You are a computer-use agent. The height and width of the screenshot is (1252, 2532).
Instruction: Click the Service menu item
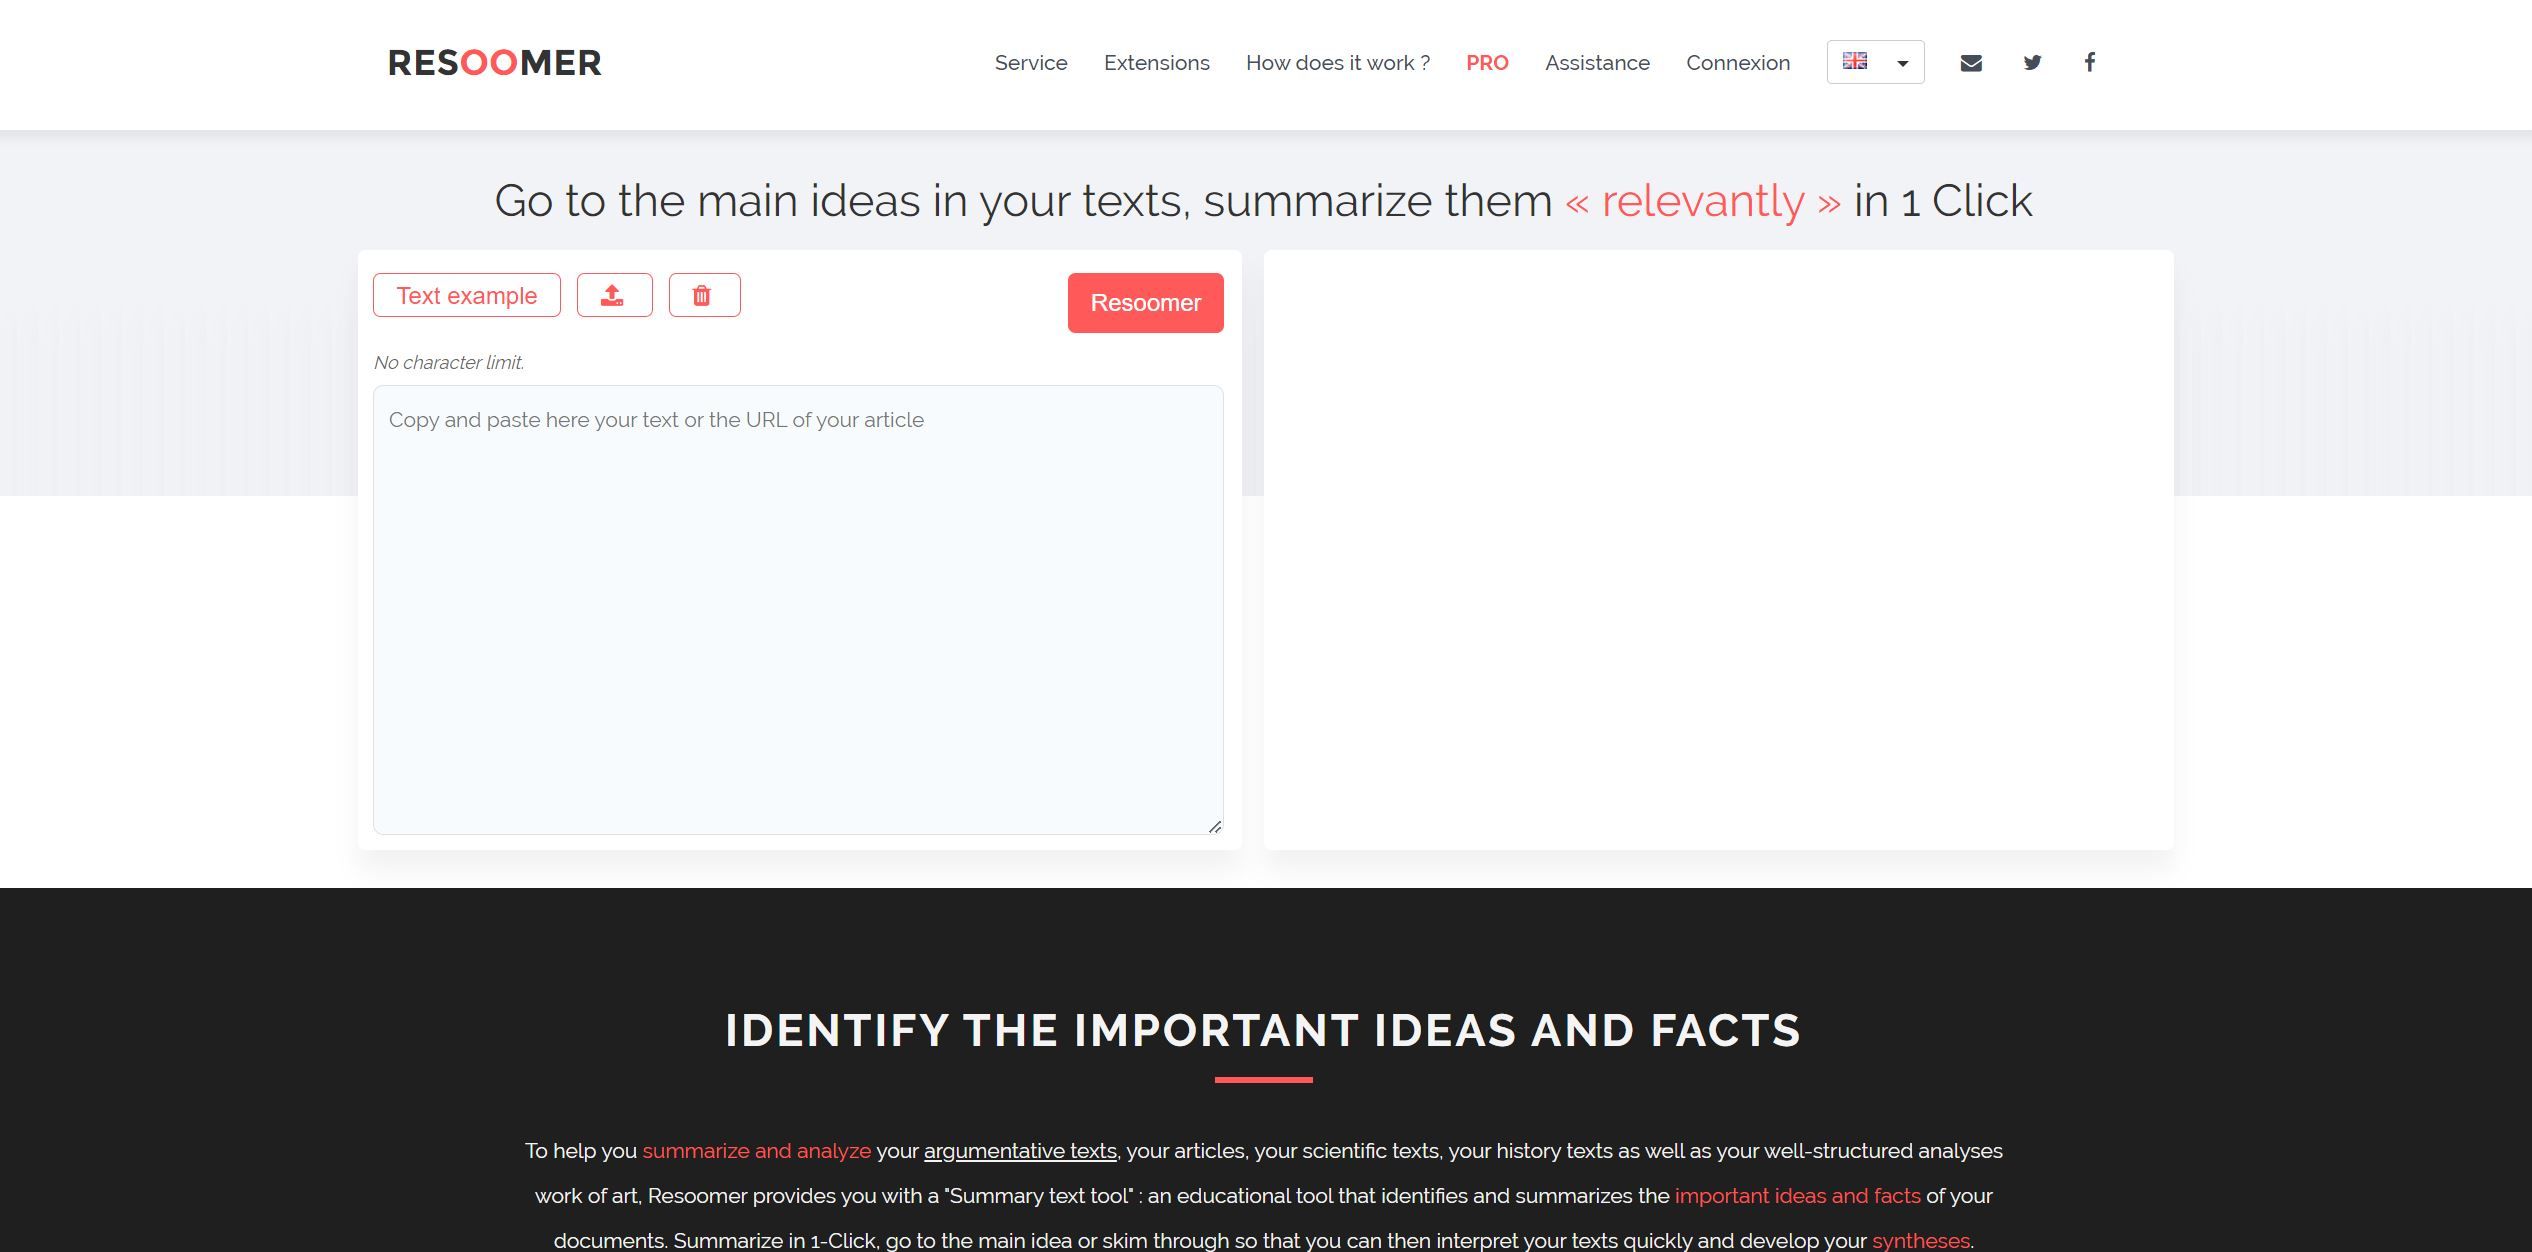pos(1030,61)
